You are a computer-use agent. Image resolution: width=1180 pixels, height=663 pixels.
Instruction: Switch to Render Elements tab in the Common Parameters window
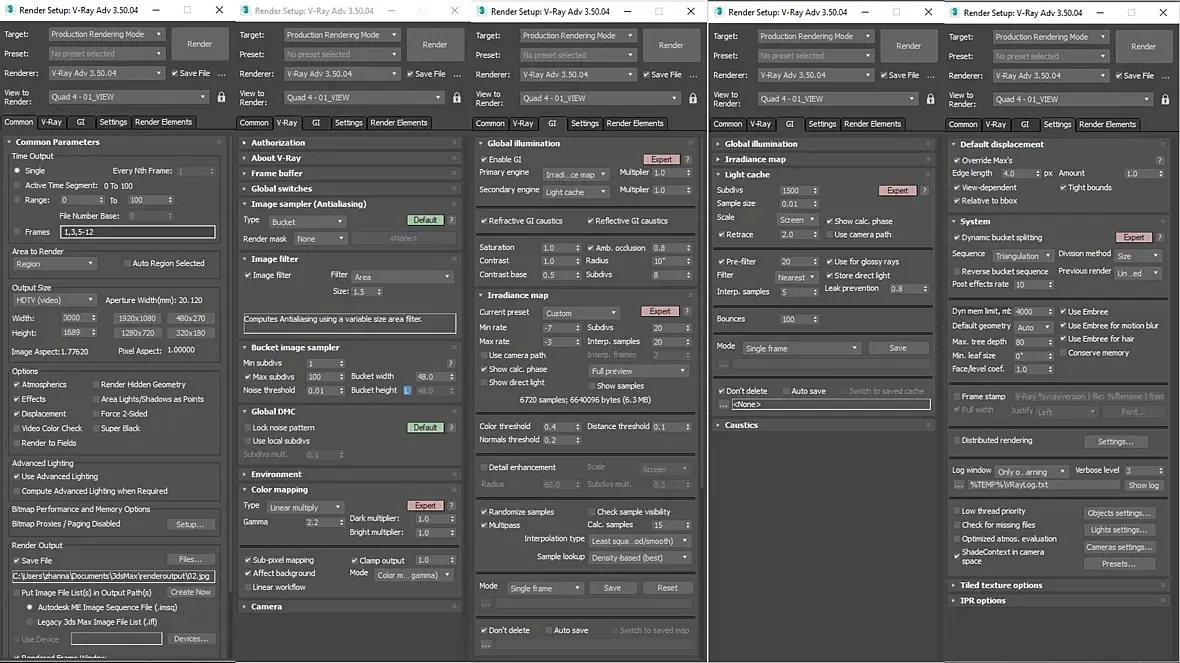coord(163,122)
